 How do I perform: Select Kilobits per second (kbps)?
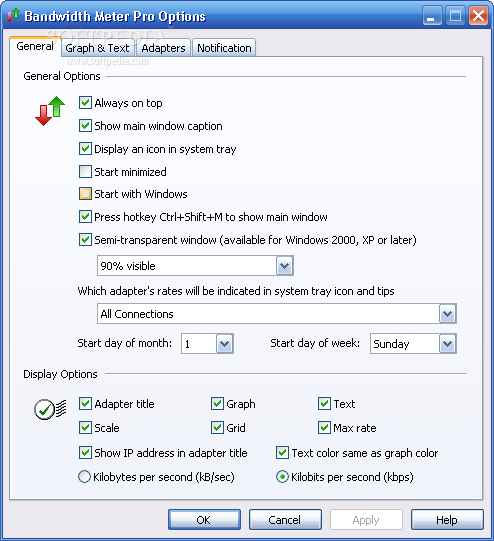pyautogui.click(x=282, y=477)
